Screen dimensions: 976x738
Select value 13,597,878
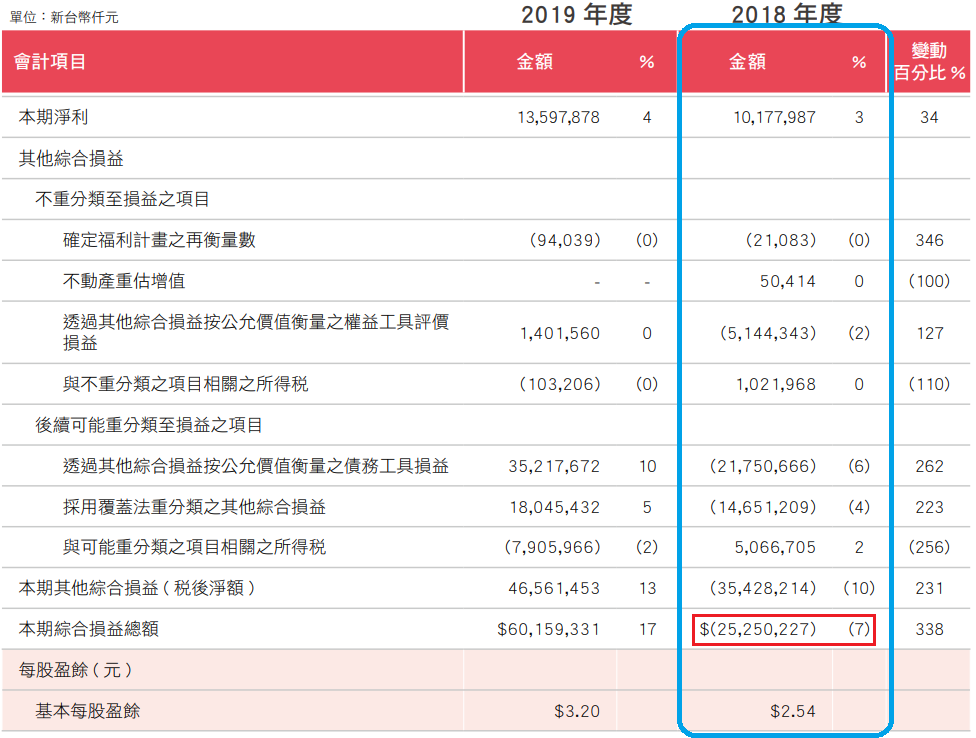pyautogui.click(x=558, y=117)
